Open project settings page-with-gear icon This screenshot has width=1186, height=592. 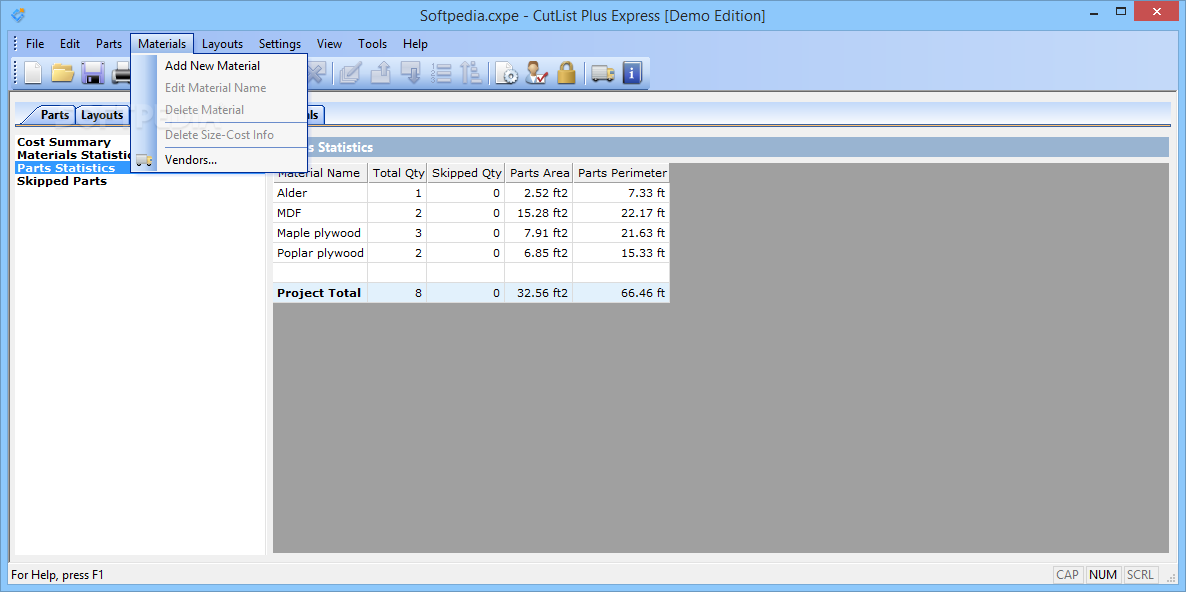click(507, 73)
